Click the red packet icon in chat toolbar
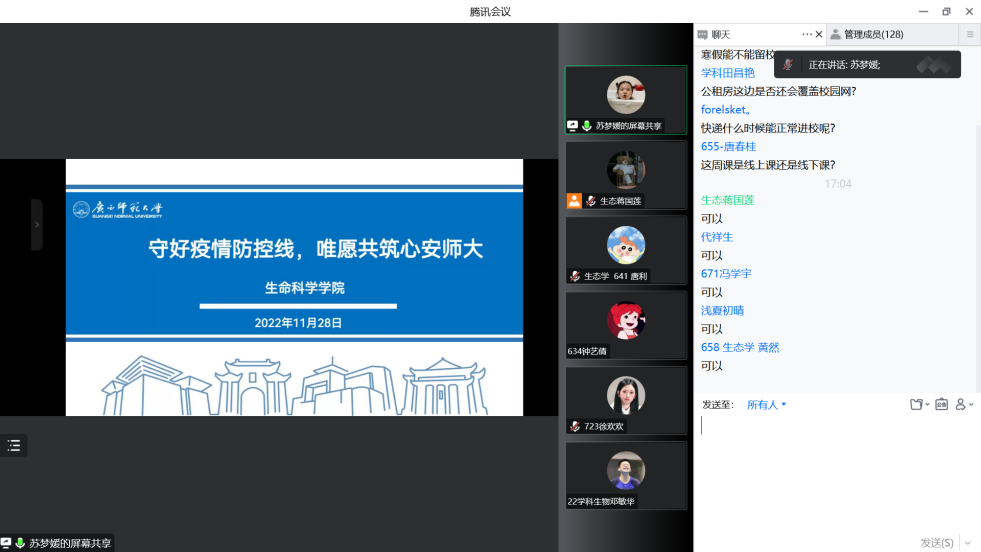This screenshot has height=552, width=981. pyautogui.click(x=941, y=405)
